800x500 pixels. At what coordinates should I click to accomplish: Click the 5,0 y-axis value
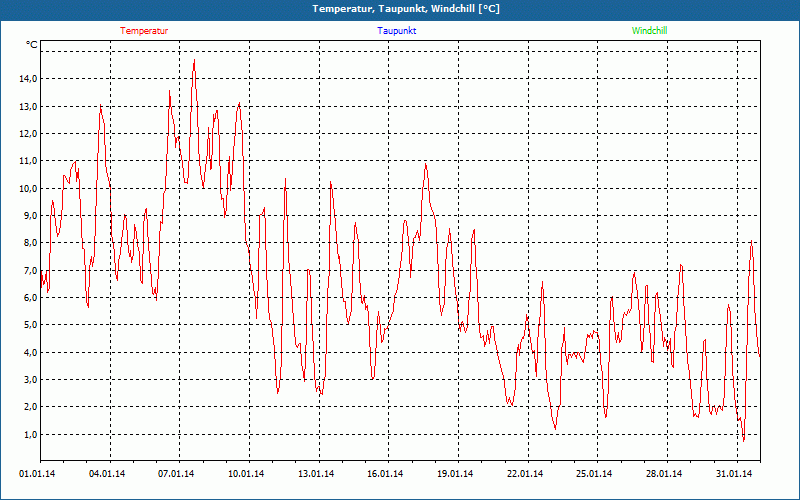[x=31, y=324]
